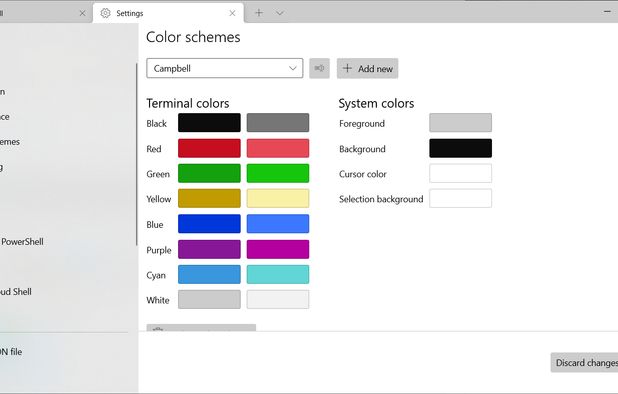
Task: Select the pale bright Yellow swatch
Action: tap(278, 198)
